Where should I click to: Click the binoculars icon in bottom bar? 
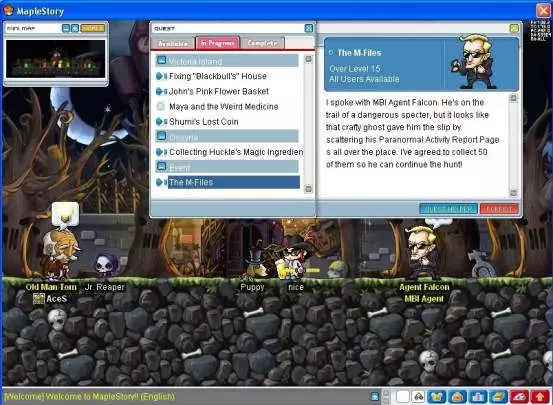pos(419,397)
